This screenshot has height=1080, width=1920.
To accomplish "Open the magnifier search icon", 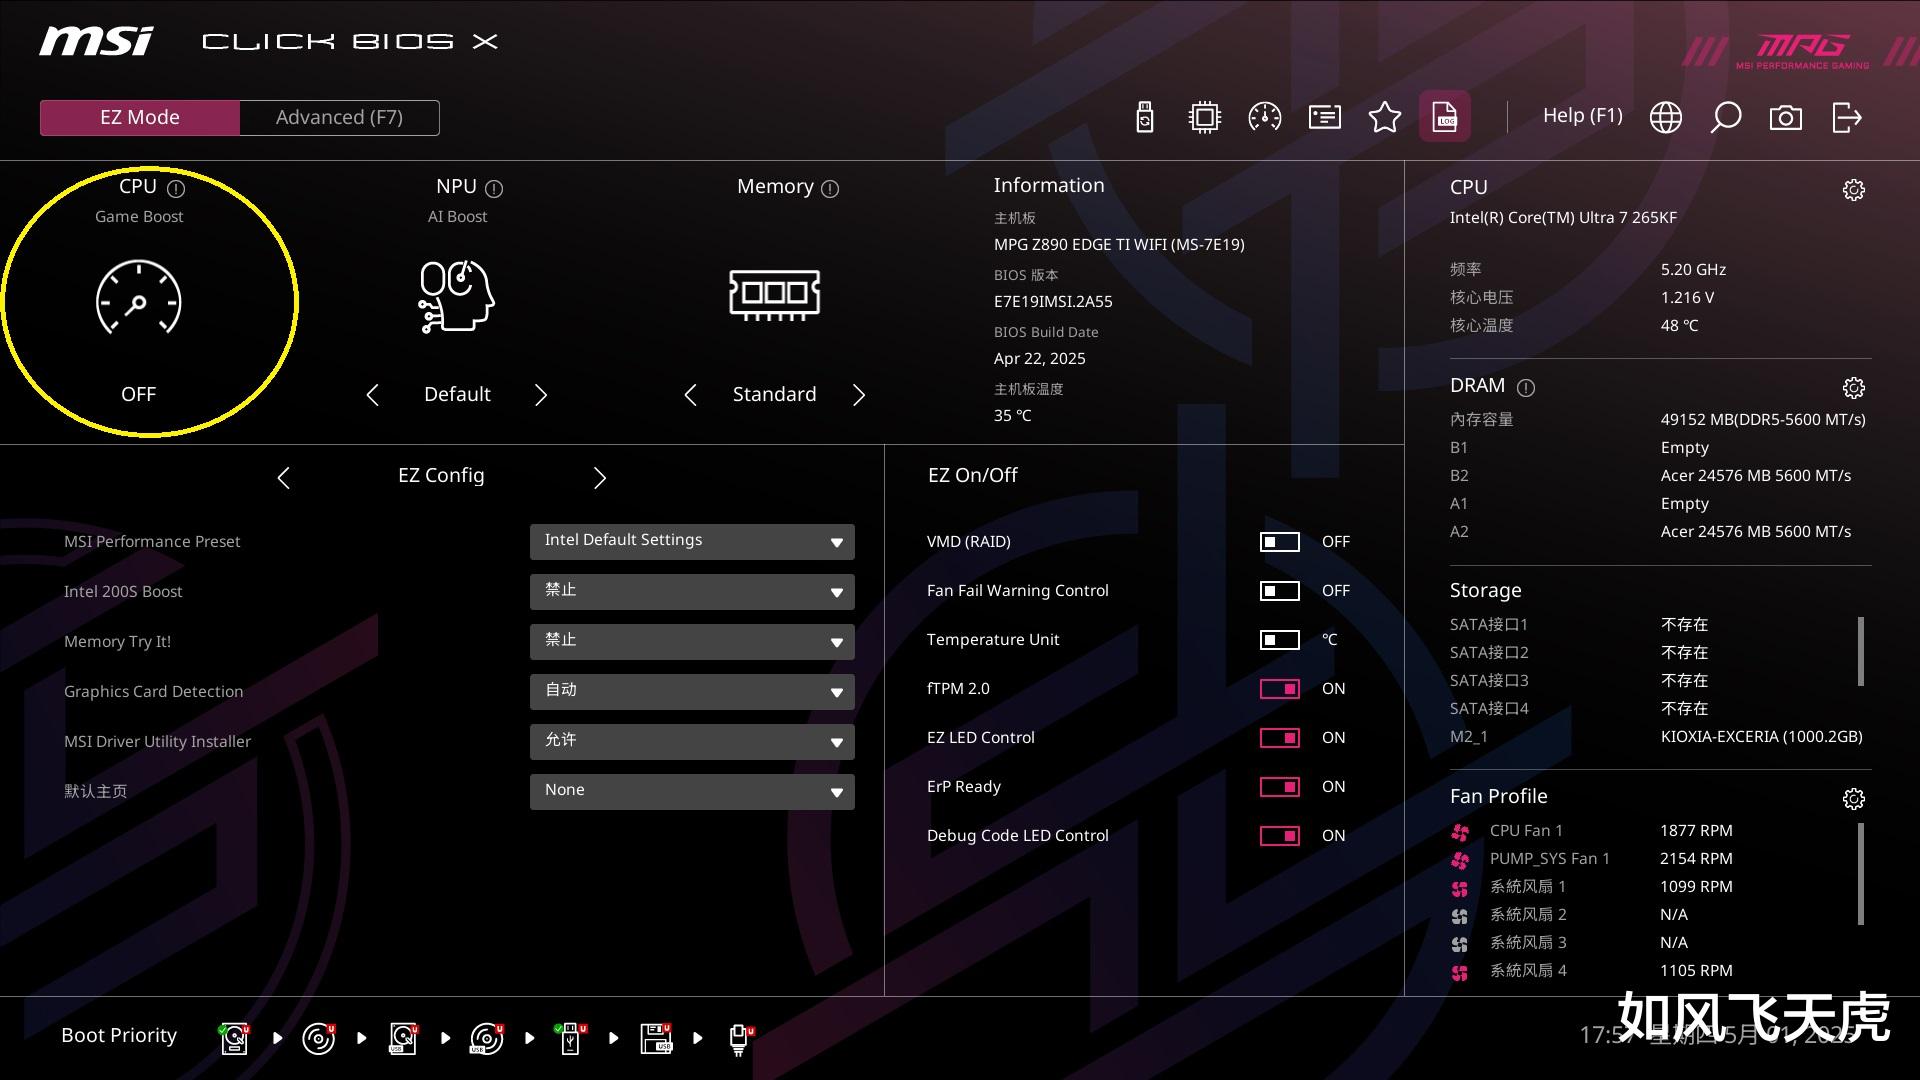I will (1726, 117).
